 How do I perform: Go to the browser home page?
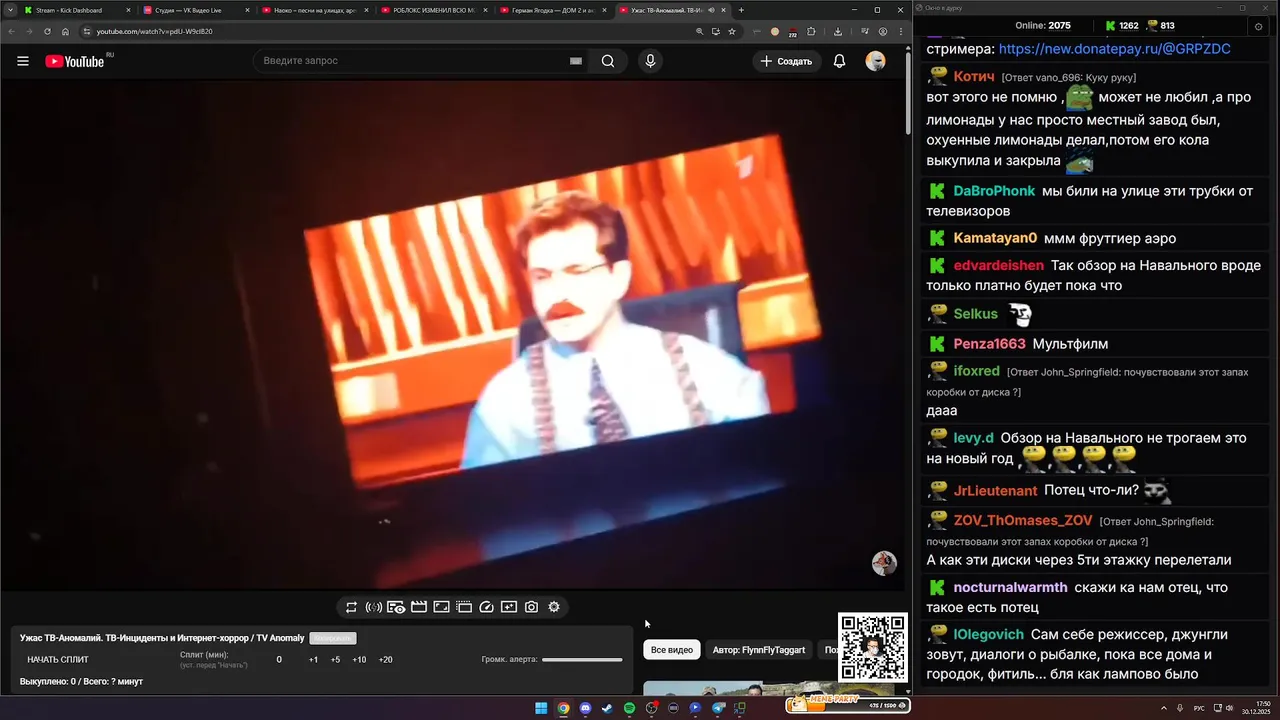click(x=65, y=31)
